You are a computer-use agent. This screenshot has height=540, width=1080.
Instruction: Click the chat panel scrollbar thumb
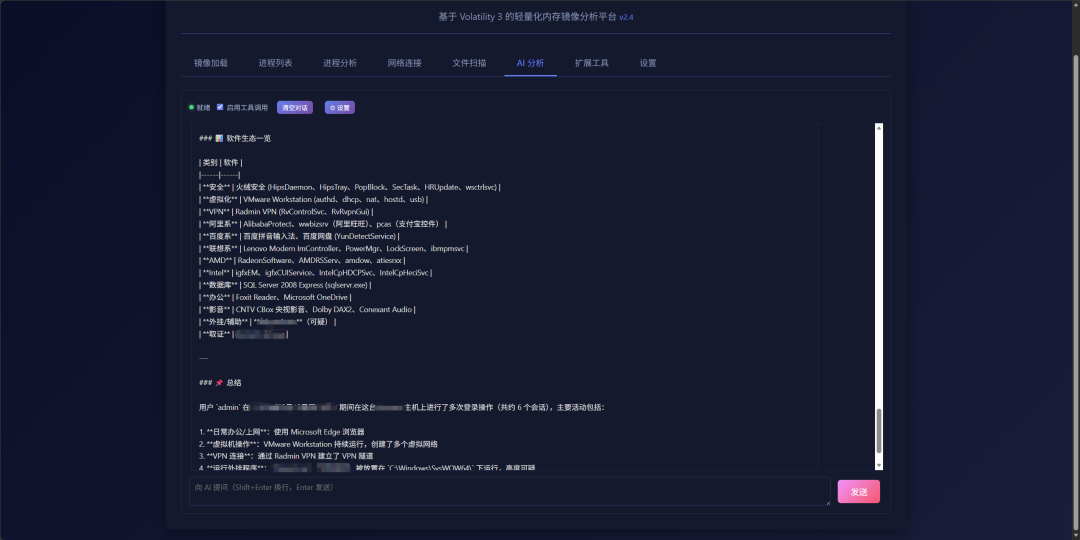(879, 430)
